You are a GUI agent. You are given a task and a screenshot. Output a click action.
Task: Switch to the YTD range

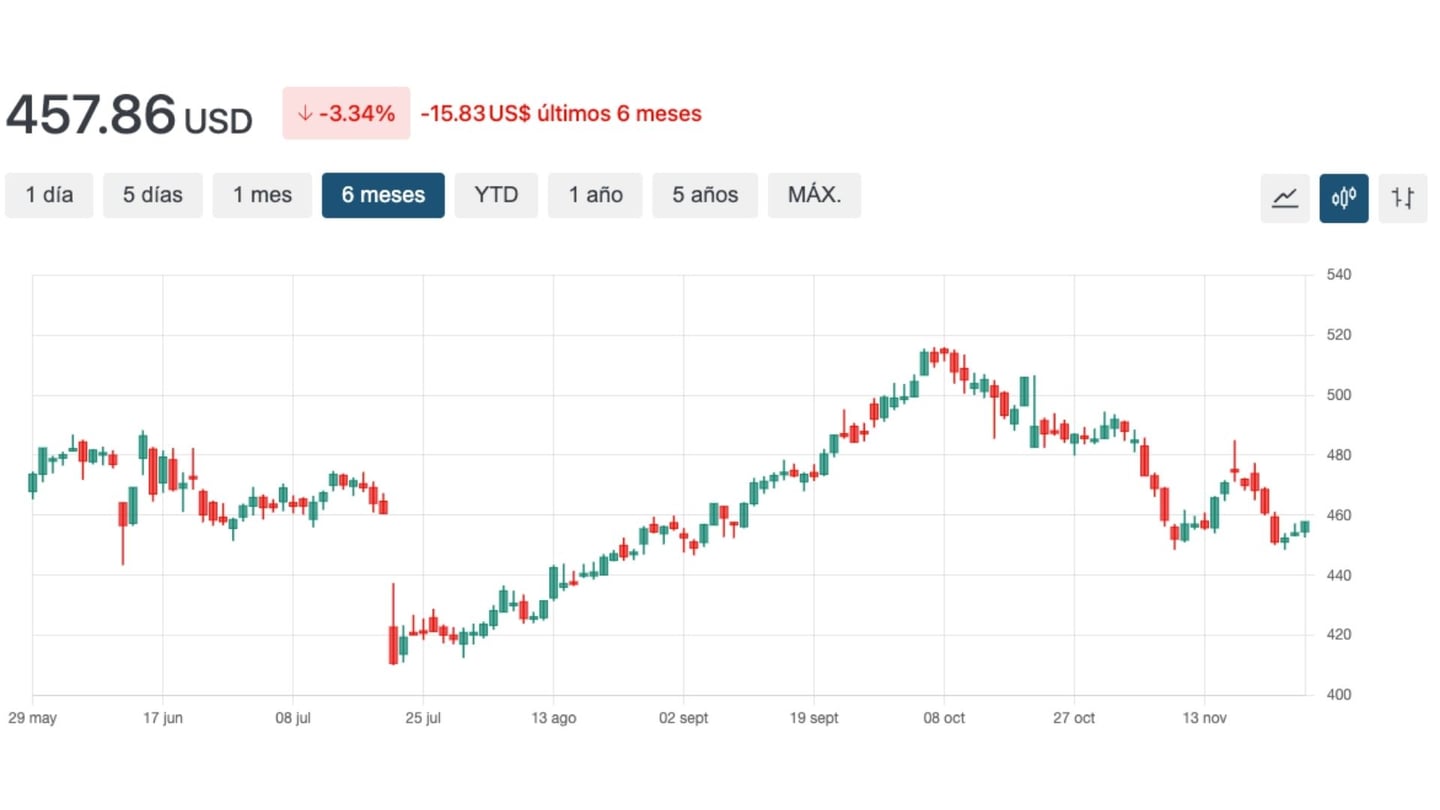496,195
